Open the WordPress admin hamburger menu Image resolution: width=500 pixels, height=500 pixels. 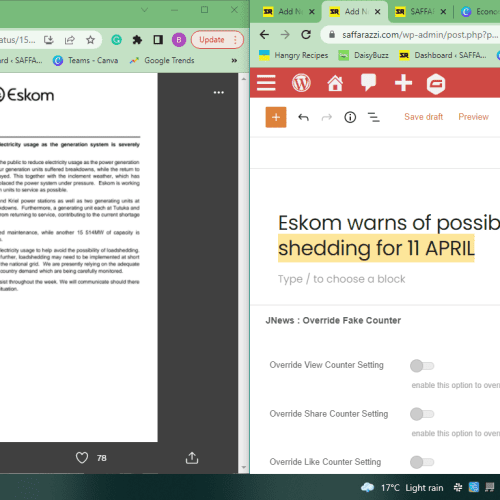click(266, 83)
